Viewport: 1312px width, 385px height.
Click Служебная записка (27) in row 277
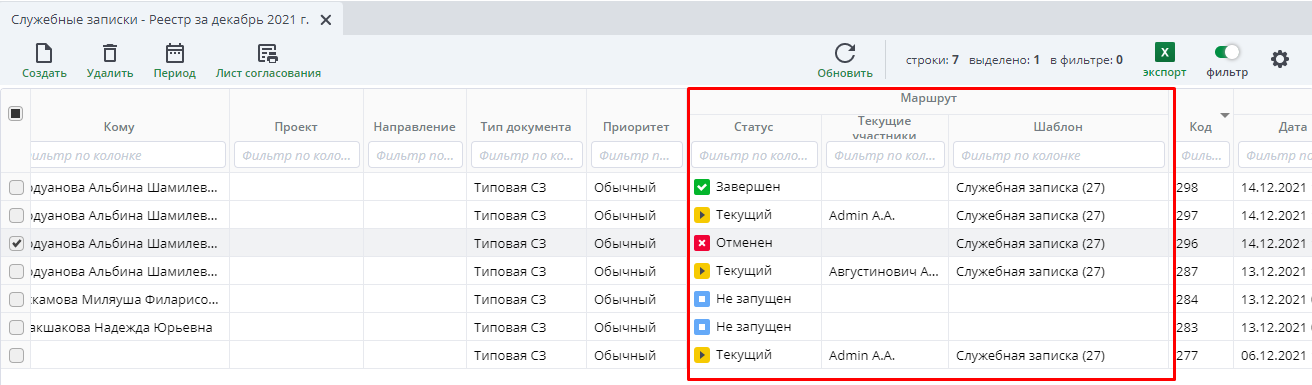tap(1030, 355)
